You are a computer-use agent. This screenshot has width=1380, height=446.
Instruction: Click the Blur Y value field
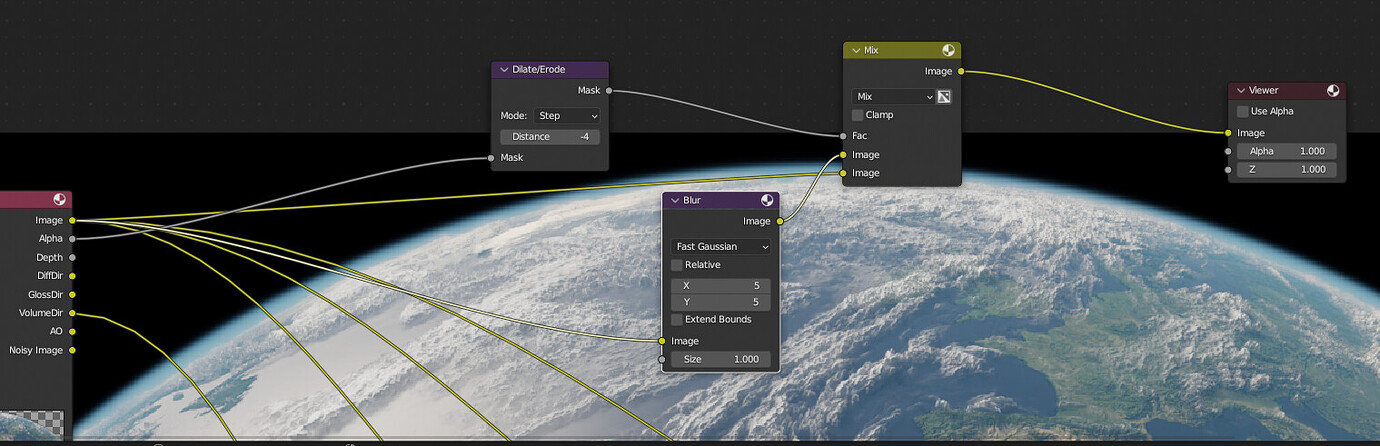click(x=721, y=301)
